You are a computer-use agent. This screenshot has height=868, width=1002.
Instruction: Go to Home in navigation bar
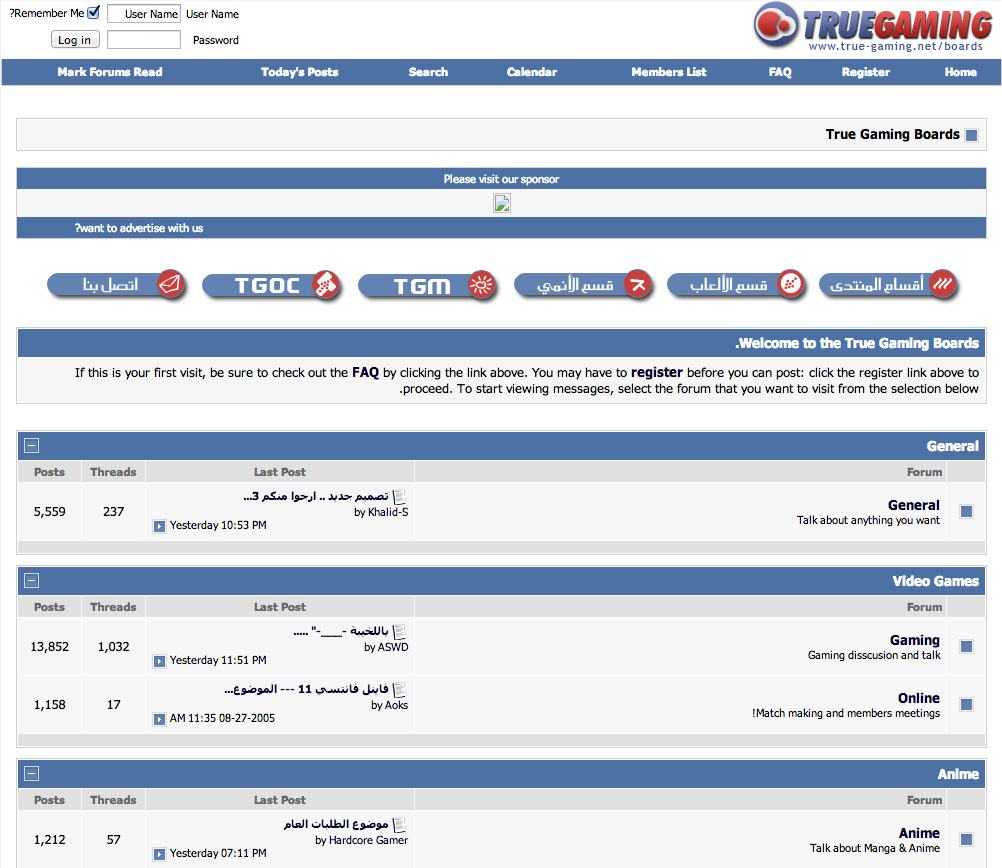tap(960, 72)
